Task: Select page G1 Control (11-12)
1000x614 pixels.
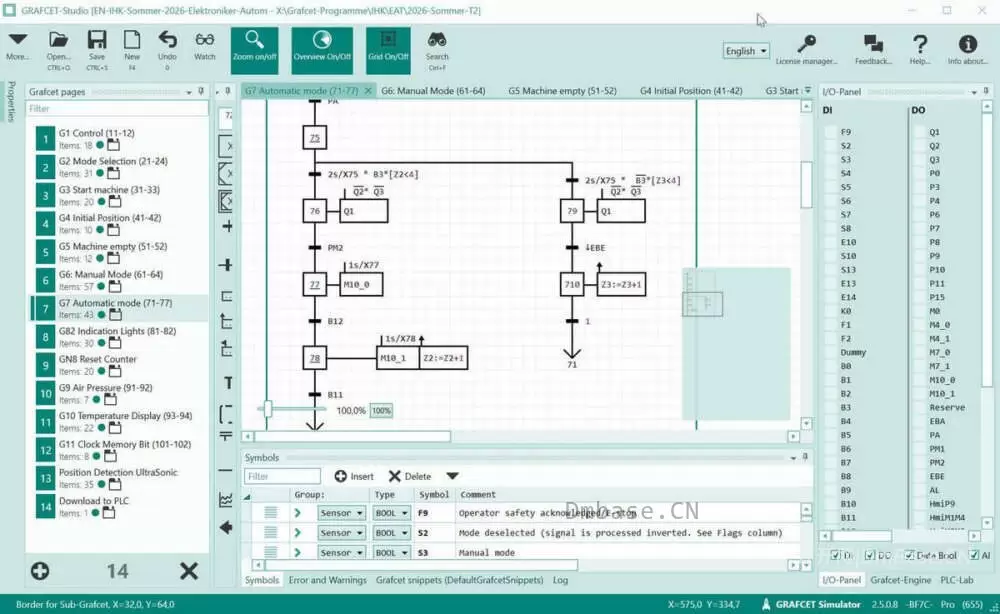Action: coord(121,138)
